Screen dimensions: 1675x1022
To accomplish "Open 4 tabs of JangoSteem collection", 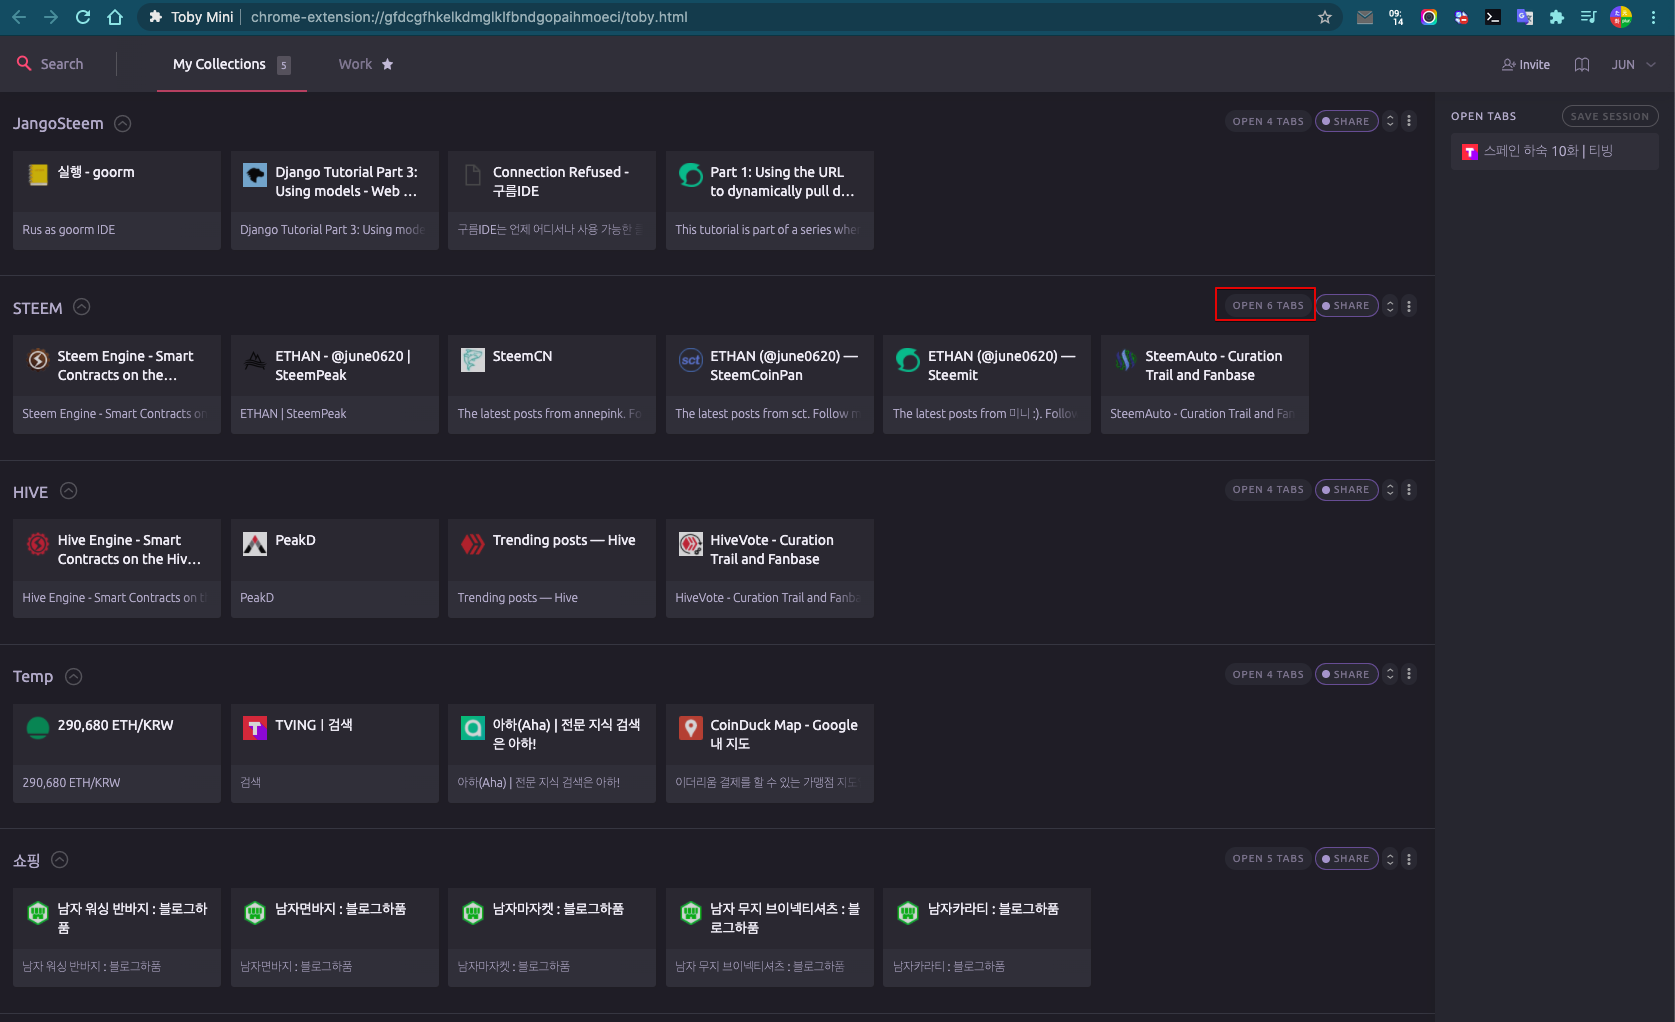I will (x=1268, y=121).
